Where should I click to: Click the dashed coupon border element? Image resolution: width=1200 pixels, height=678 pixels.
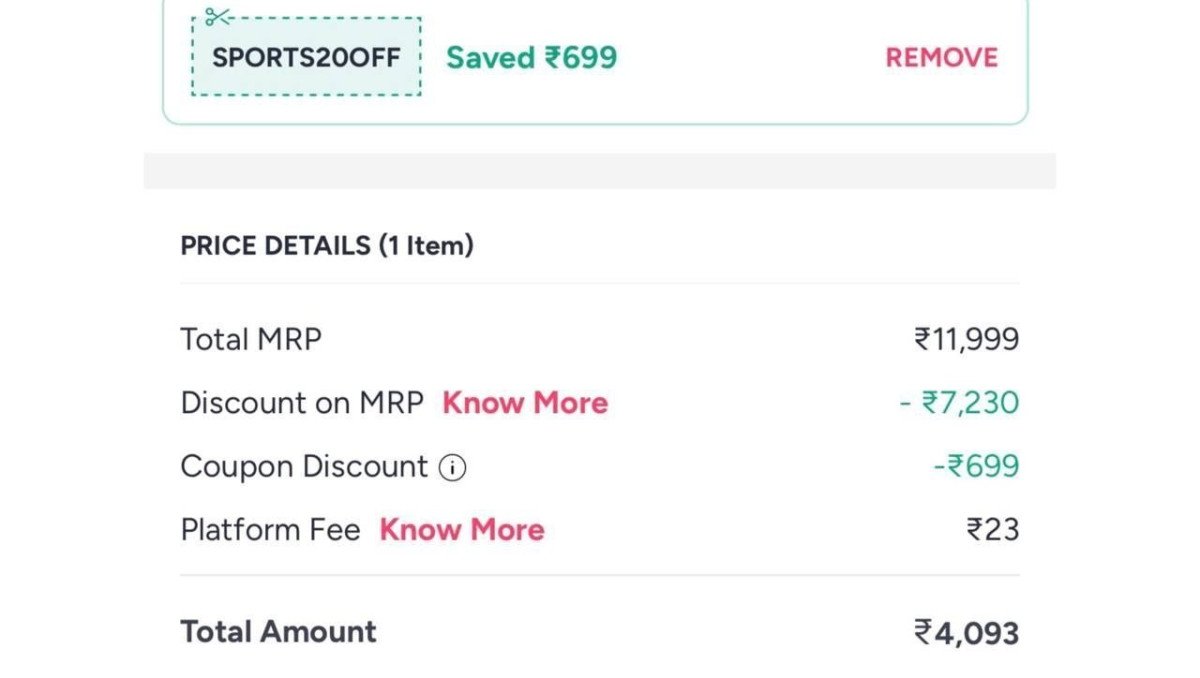(x=303, y=57)
